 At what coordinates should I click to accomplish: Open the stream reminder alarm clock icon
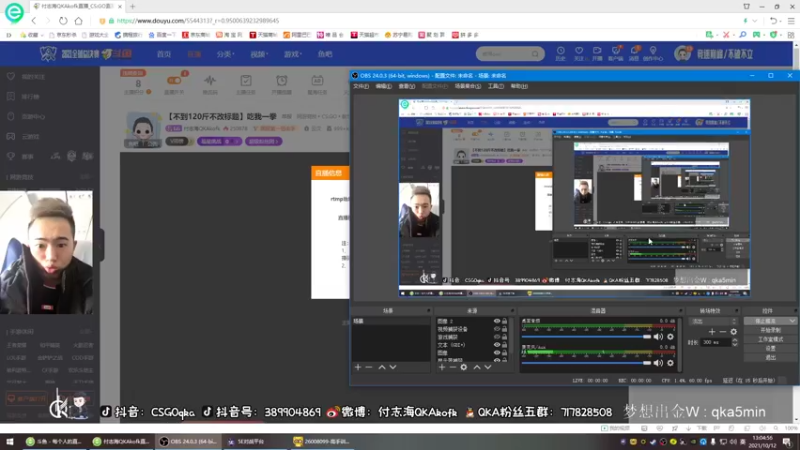tap(282, 81)
